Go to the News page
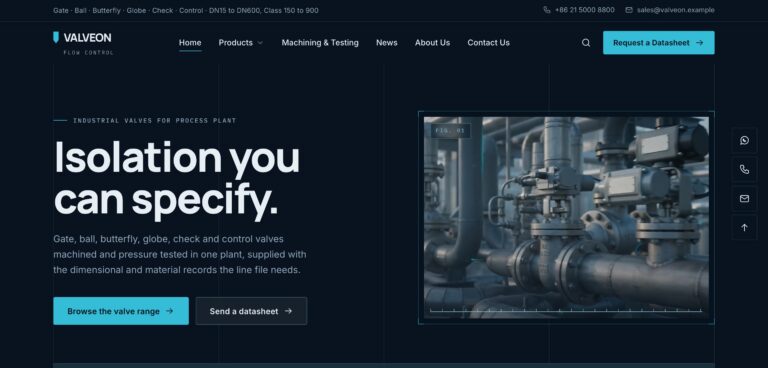 (386, 43)
